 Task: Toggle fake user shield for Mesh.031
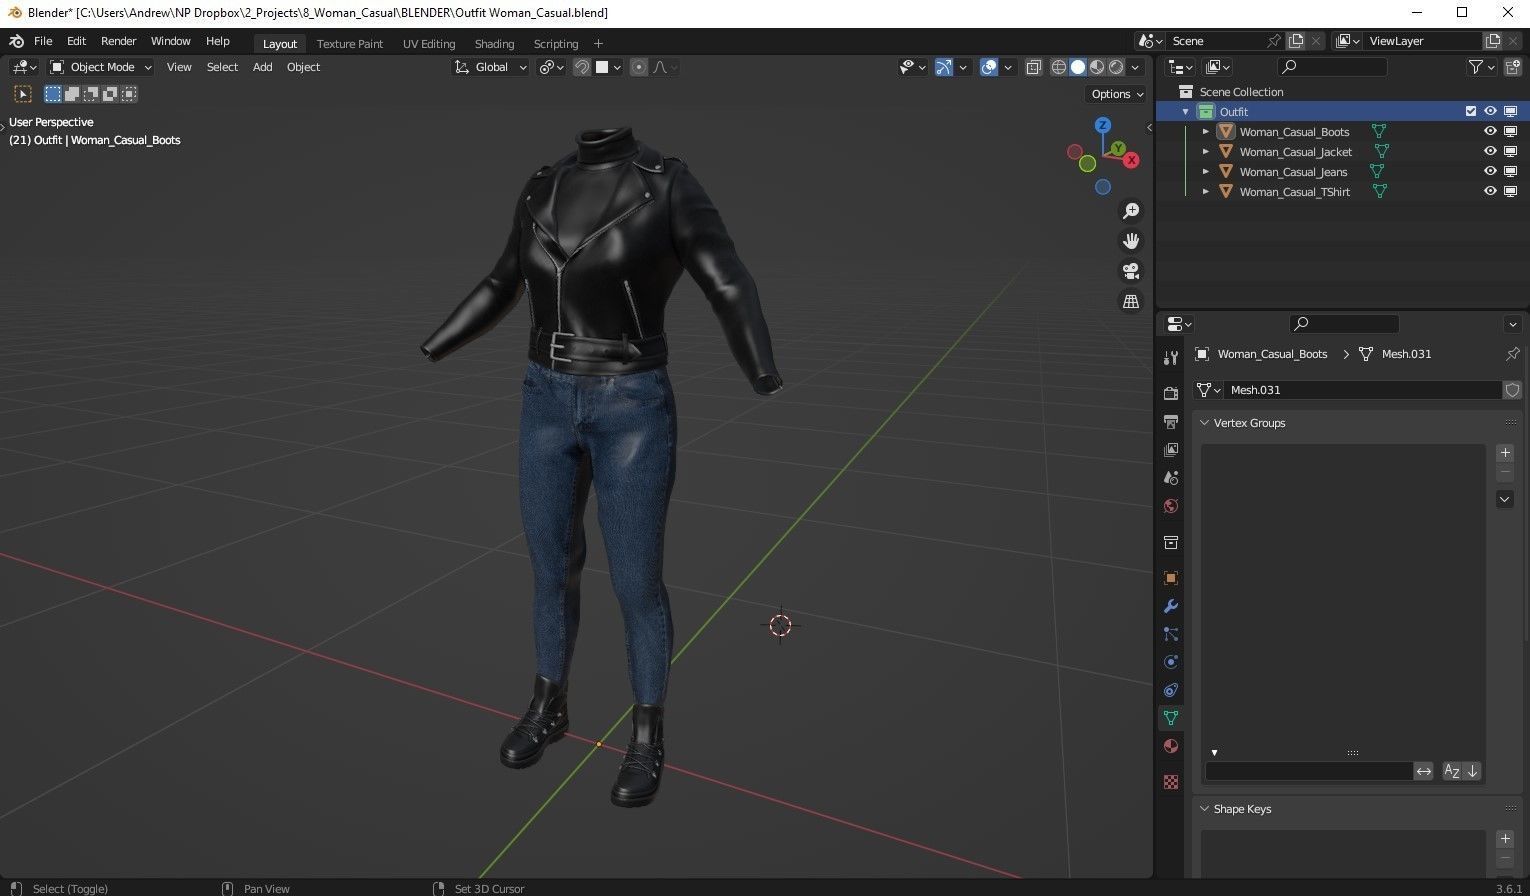pyautogui.click(x=1512, y=390)
